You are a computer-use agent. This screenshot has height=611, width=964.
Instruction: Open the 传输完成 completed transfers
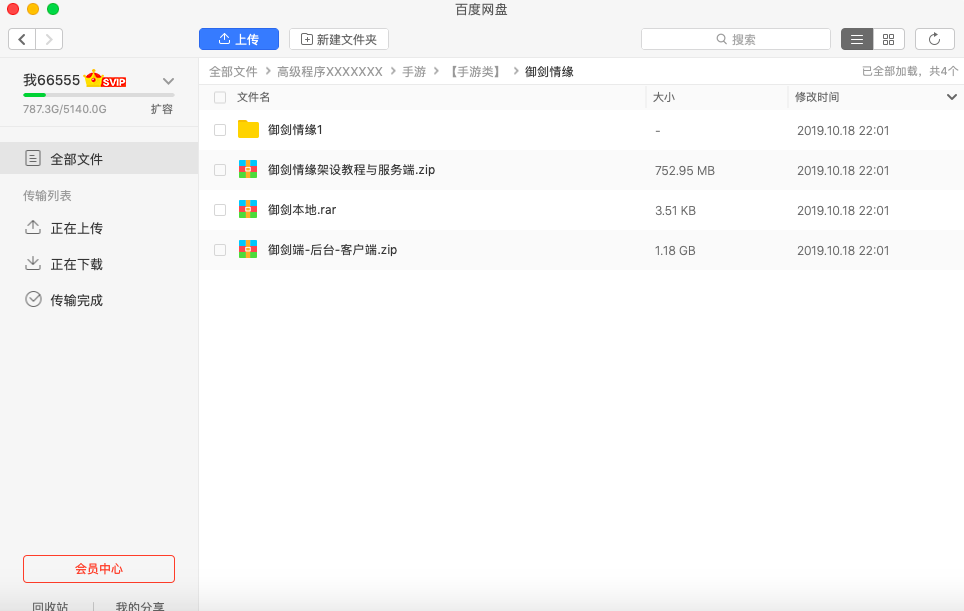(76, 300)
